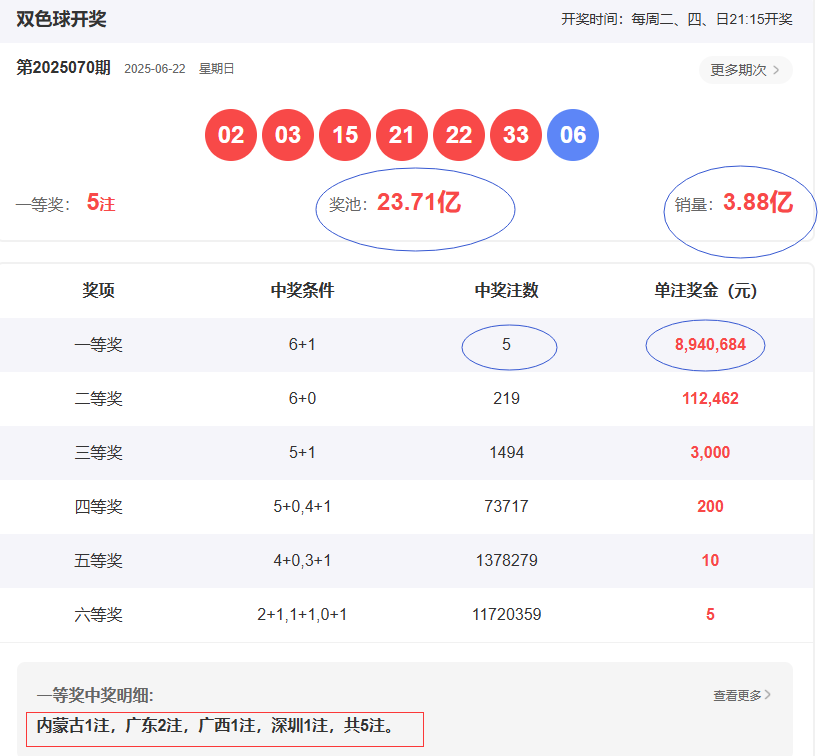Click the red ball numbered 21
This screenshot has height=756, width=835.
(402, 135)
